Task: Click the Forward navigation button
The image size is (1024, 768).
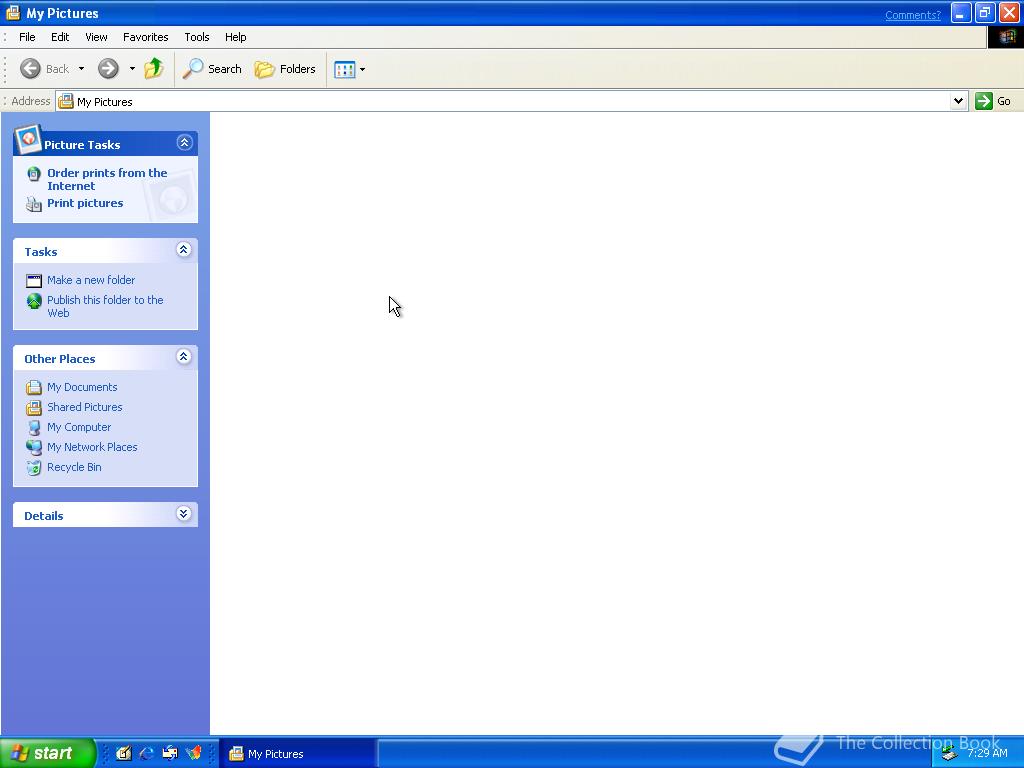Action: pyautogui.click(x=108, y=69)
